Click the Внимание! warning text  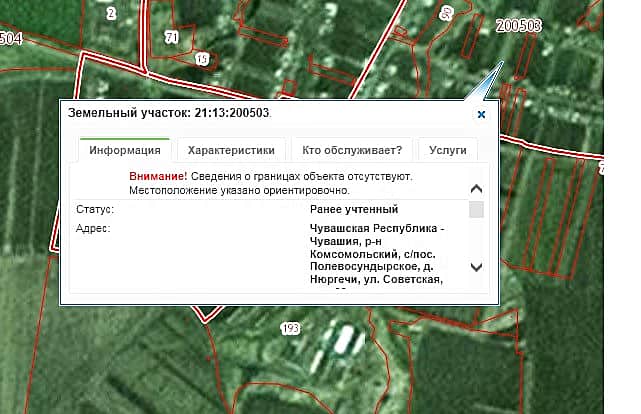158,176
